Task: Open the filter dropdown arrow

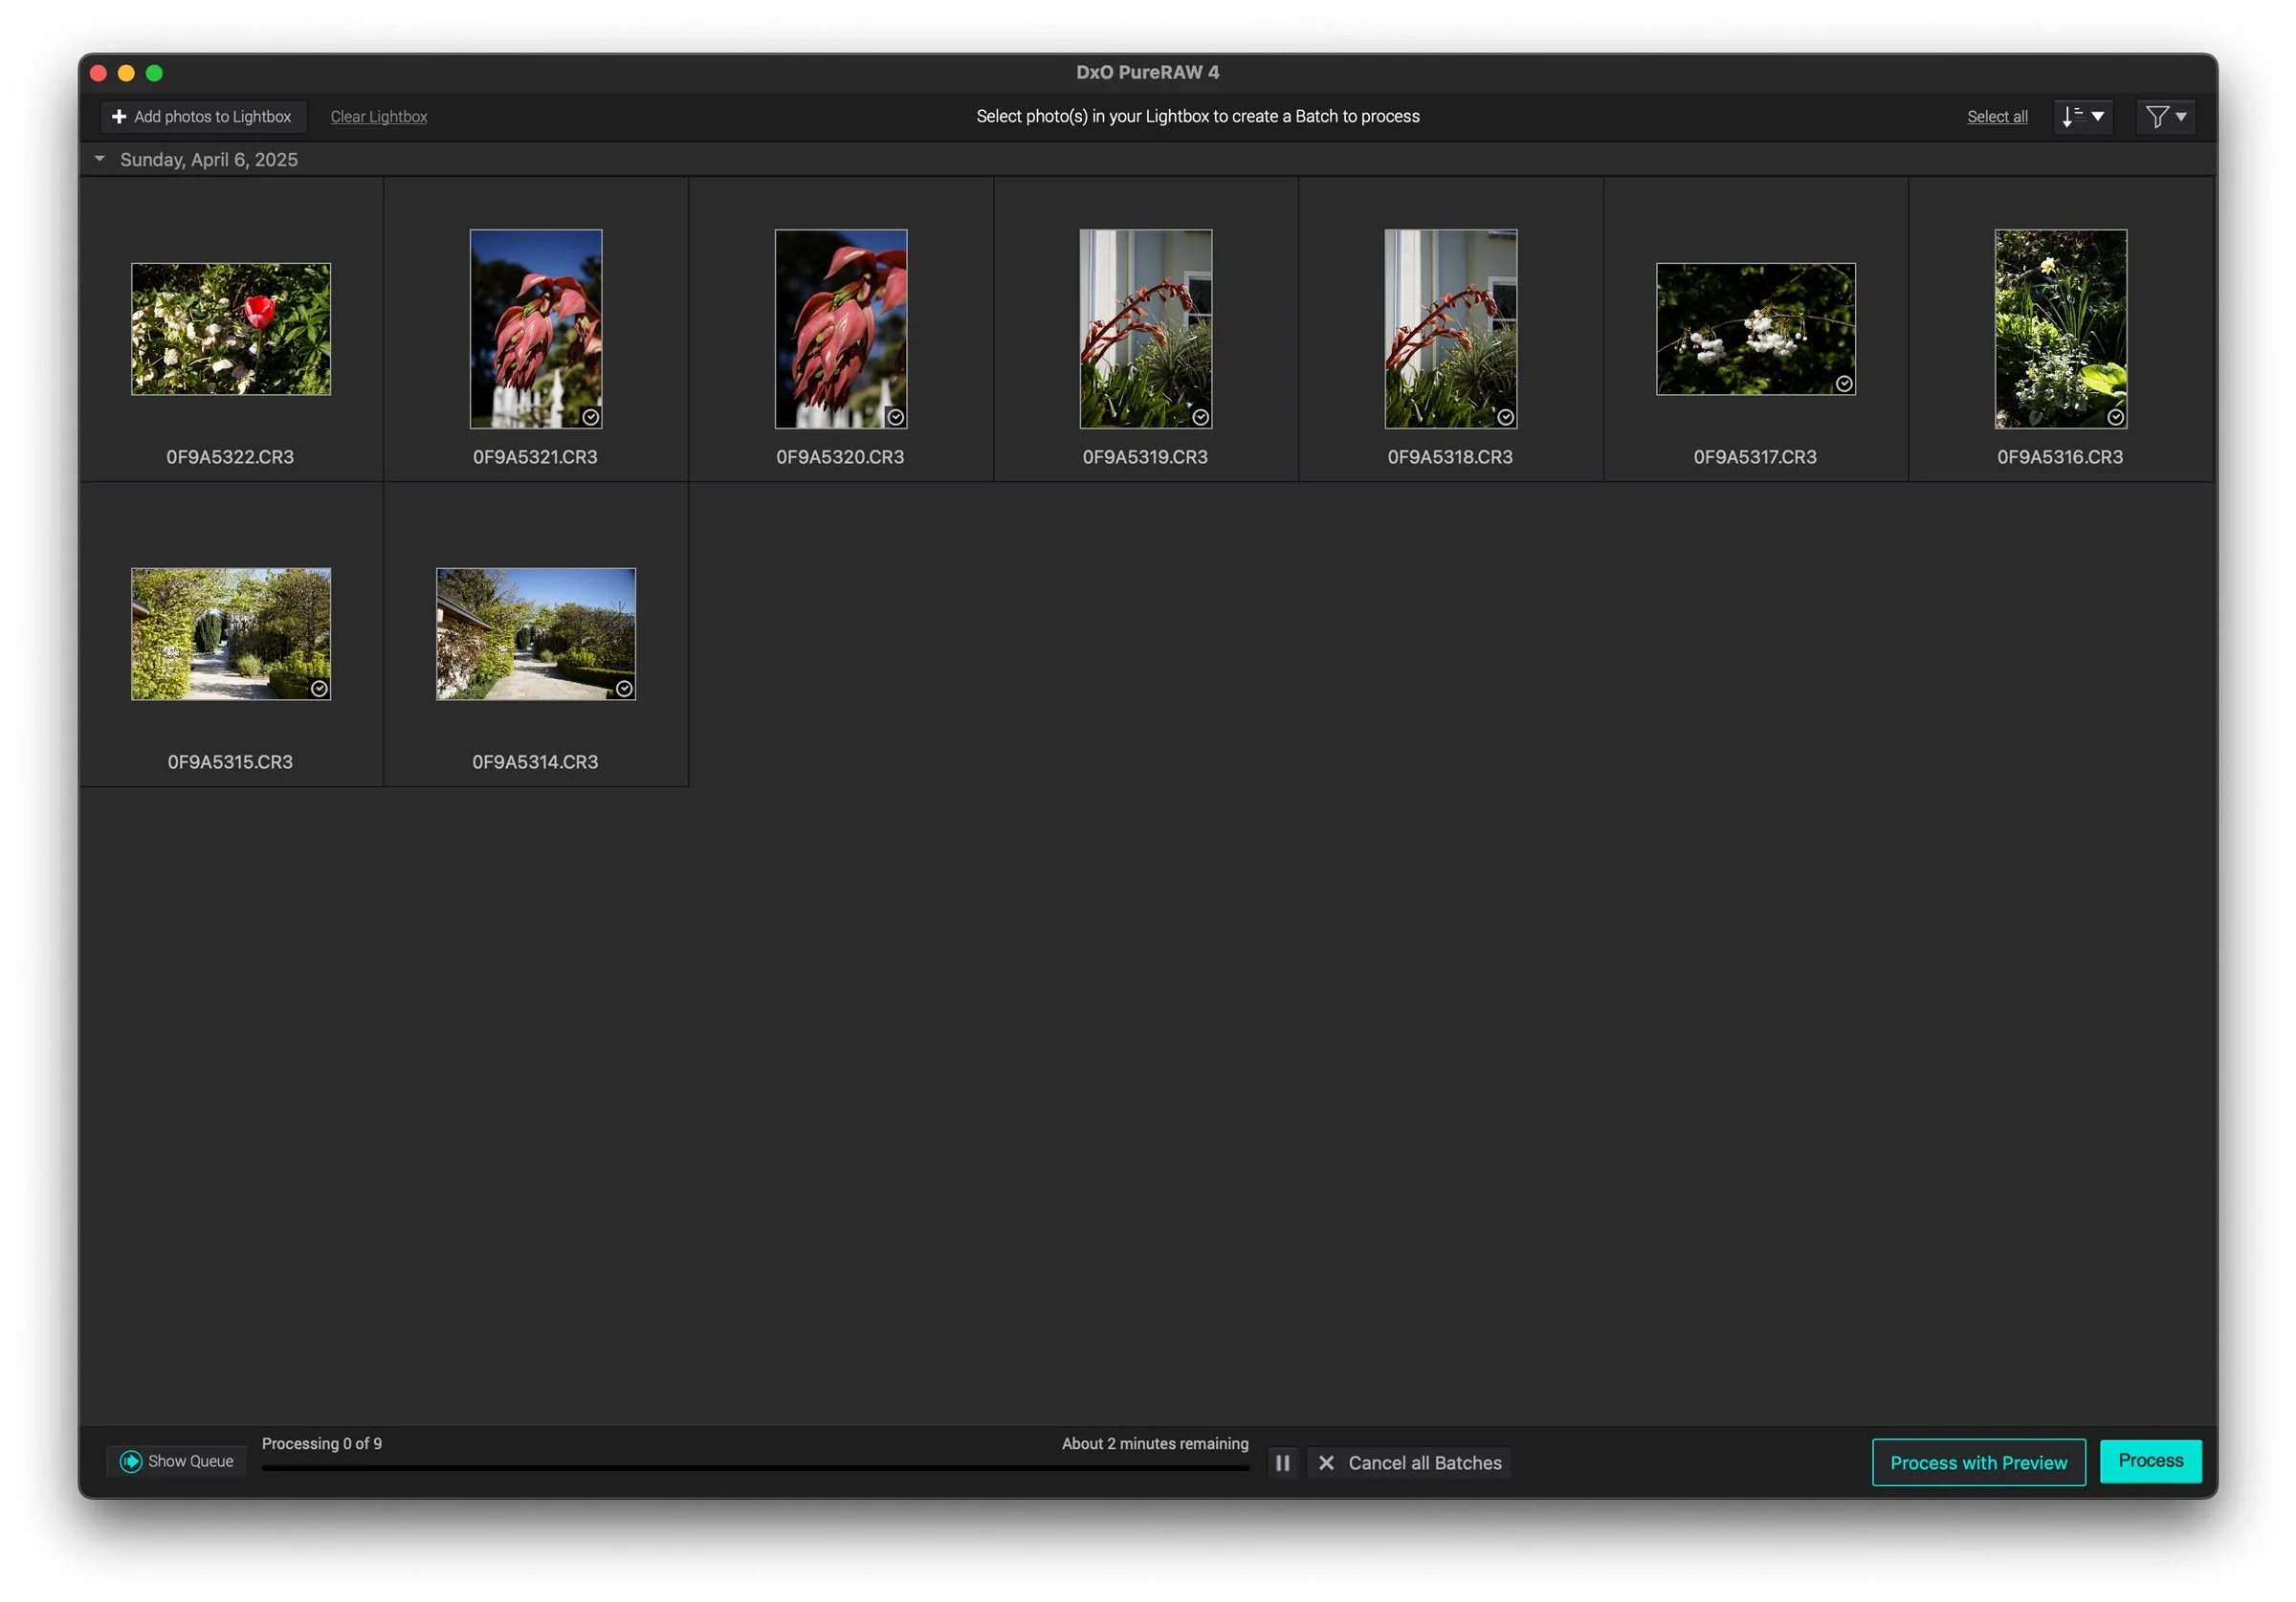Action: tap(2181, 117)
